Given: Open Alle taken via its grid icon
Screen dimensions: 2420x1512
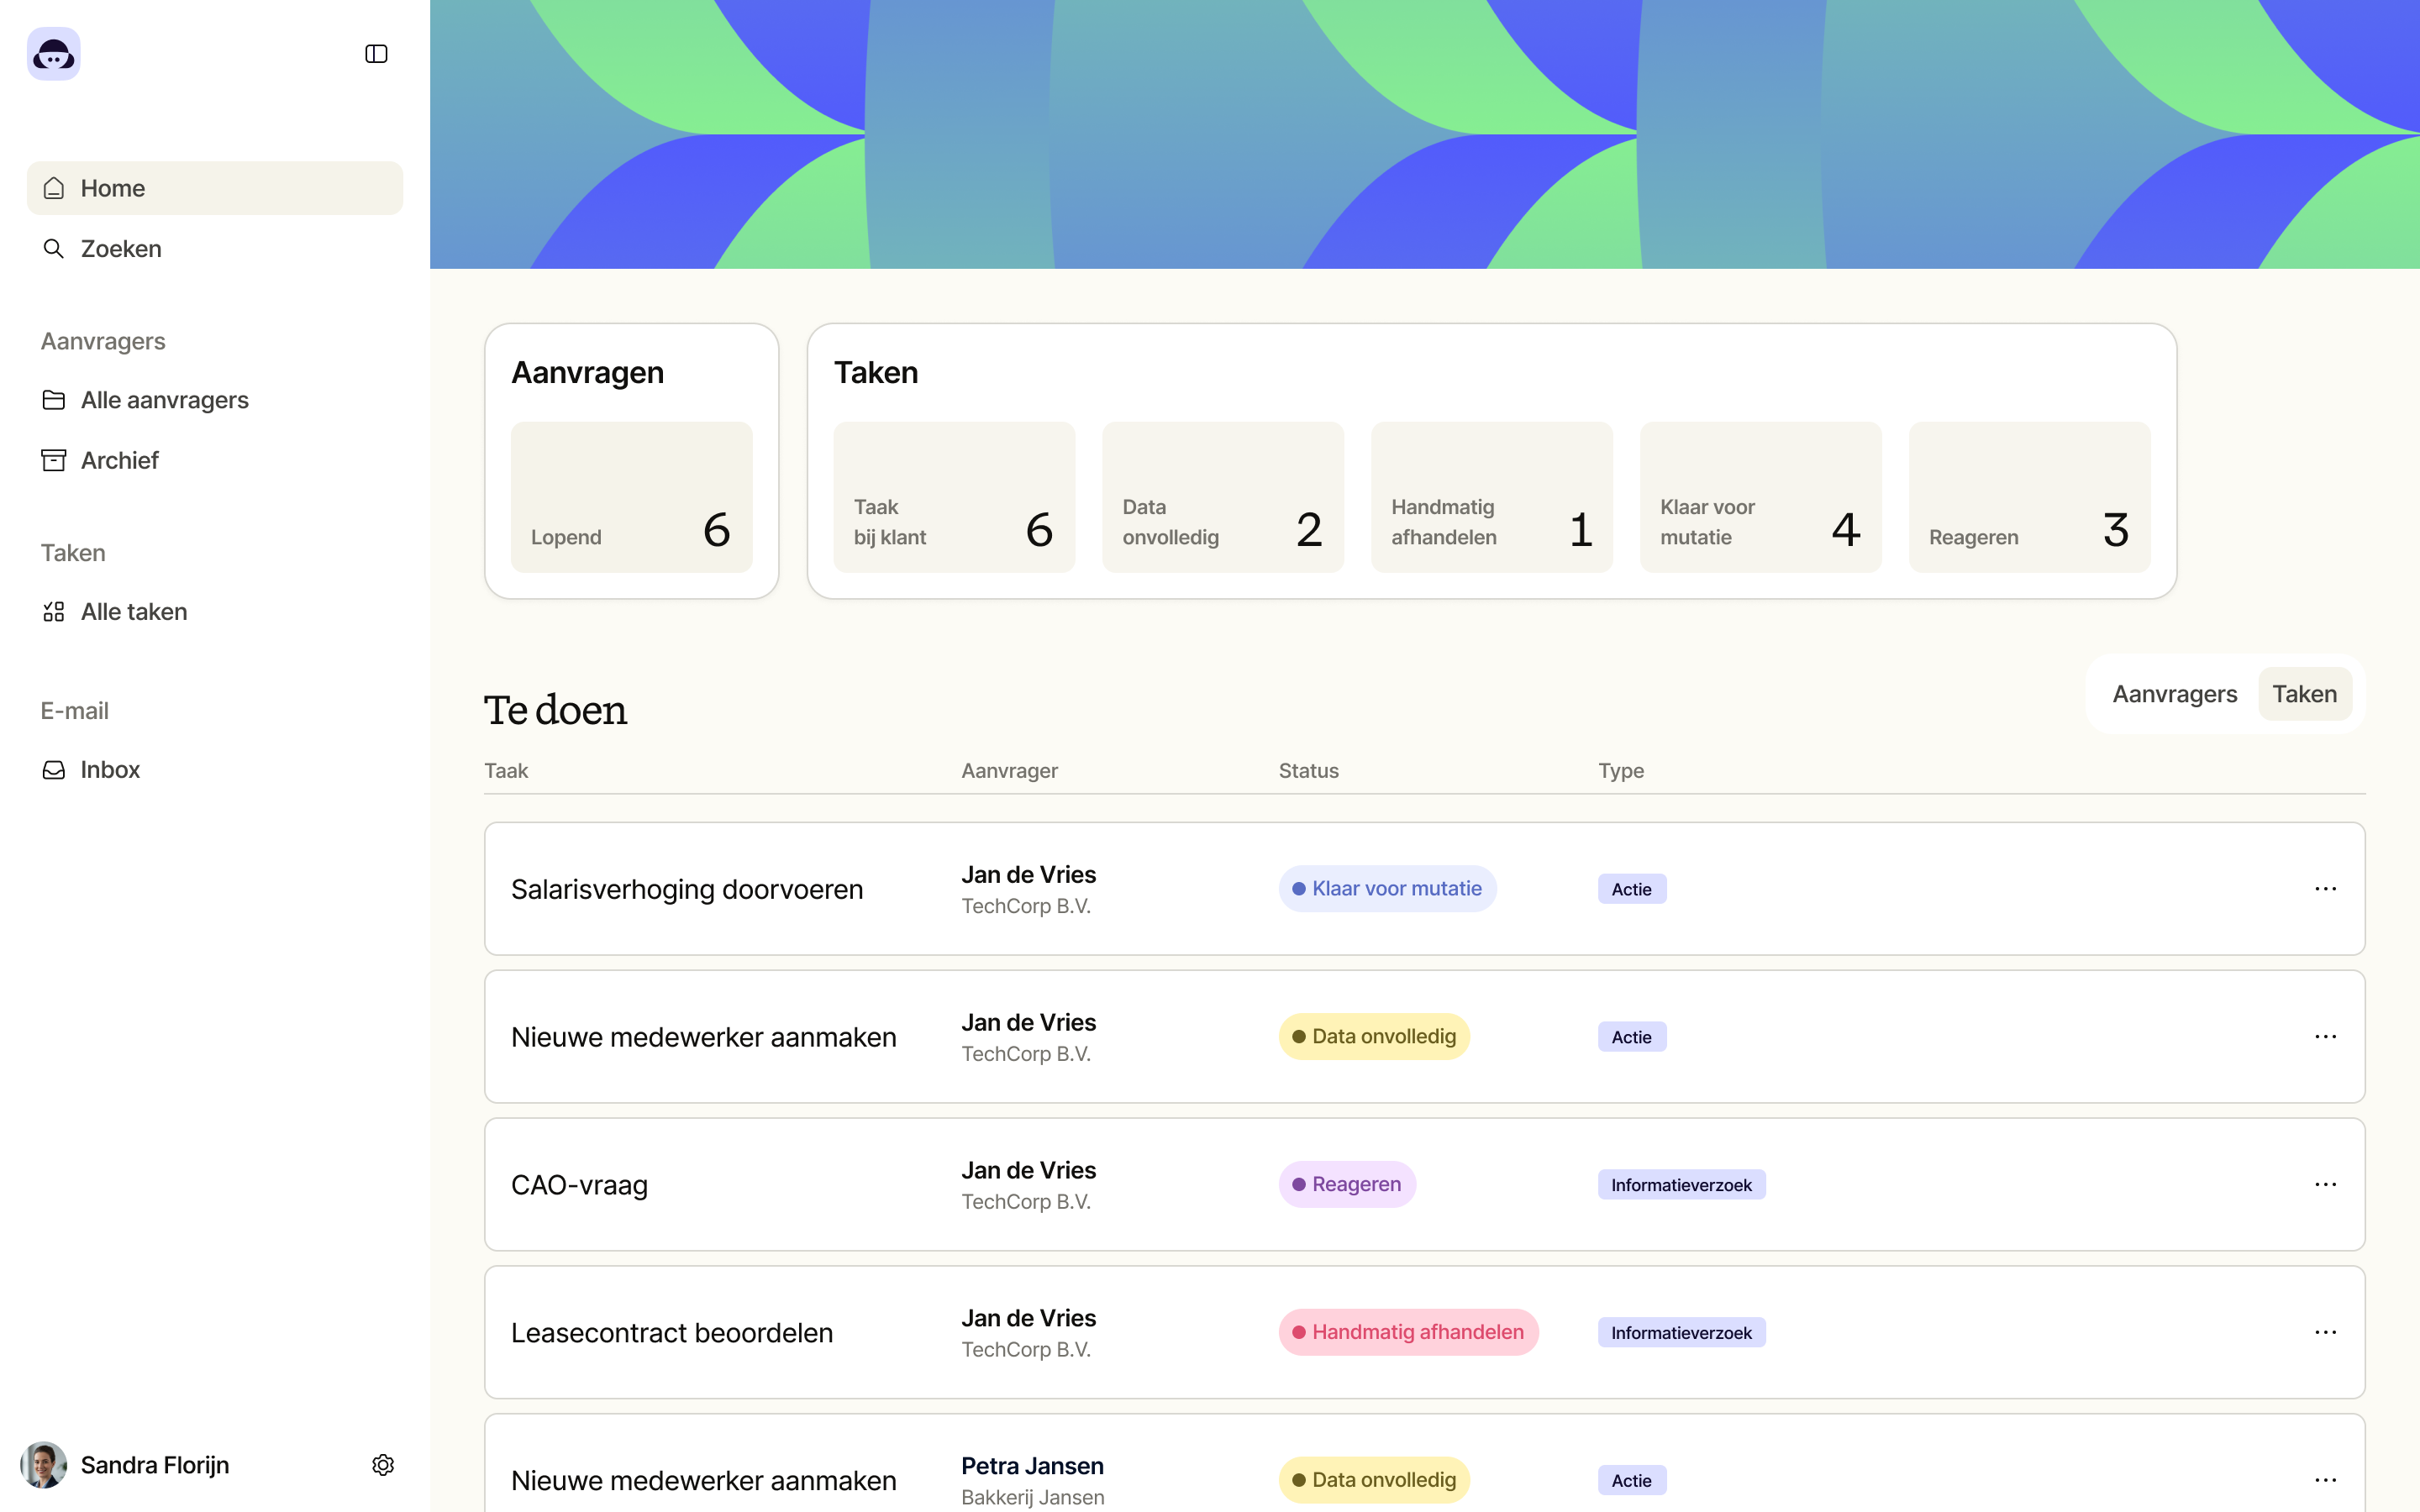Looking at the screenshot, I should [54, 611].
